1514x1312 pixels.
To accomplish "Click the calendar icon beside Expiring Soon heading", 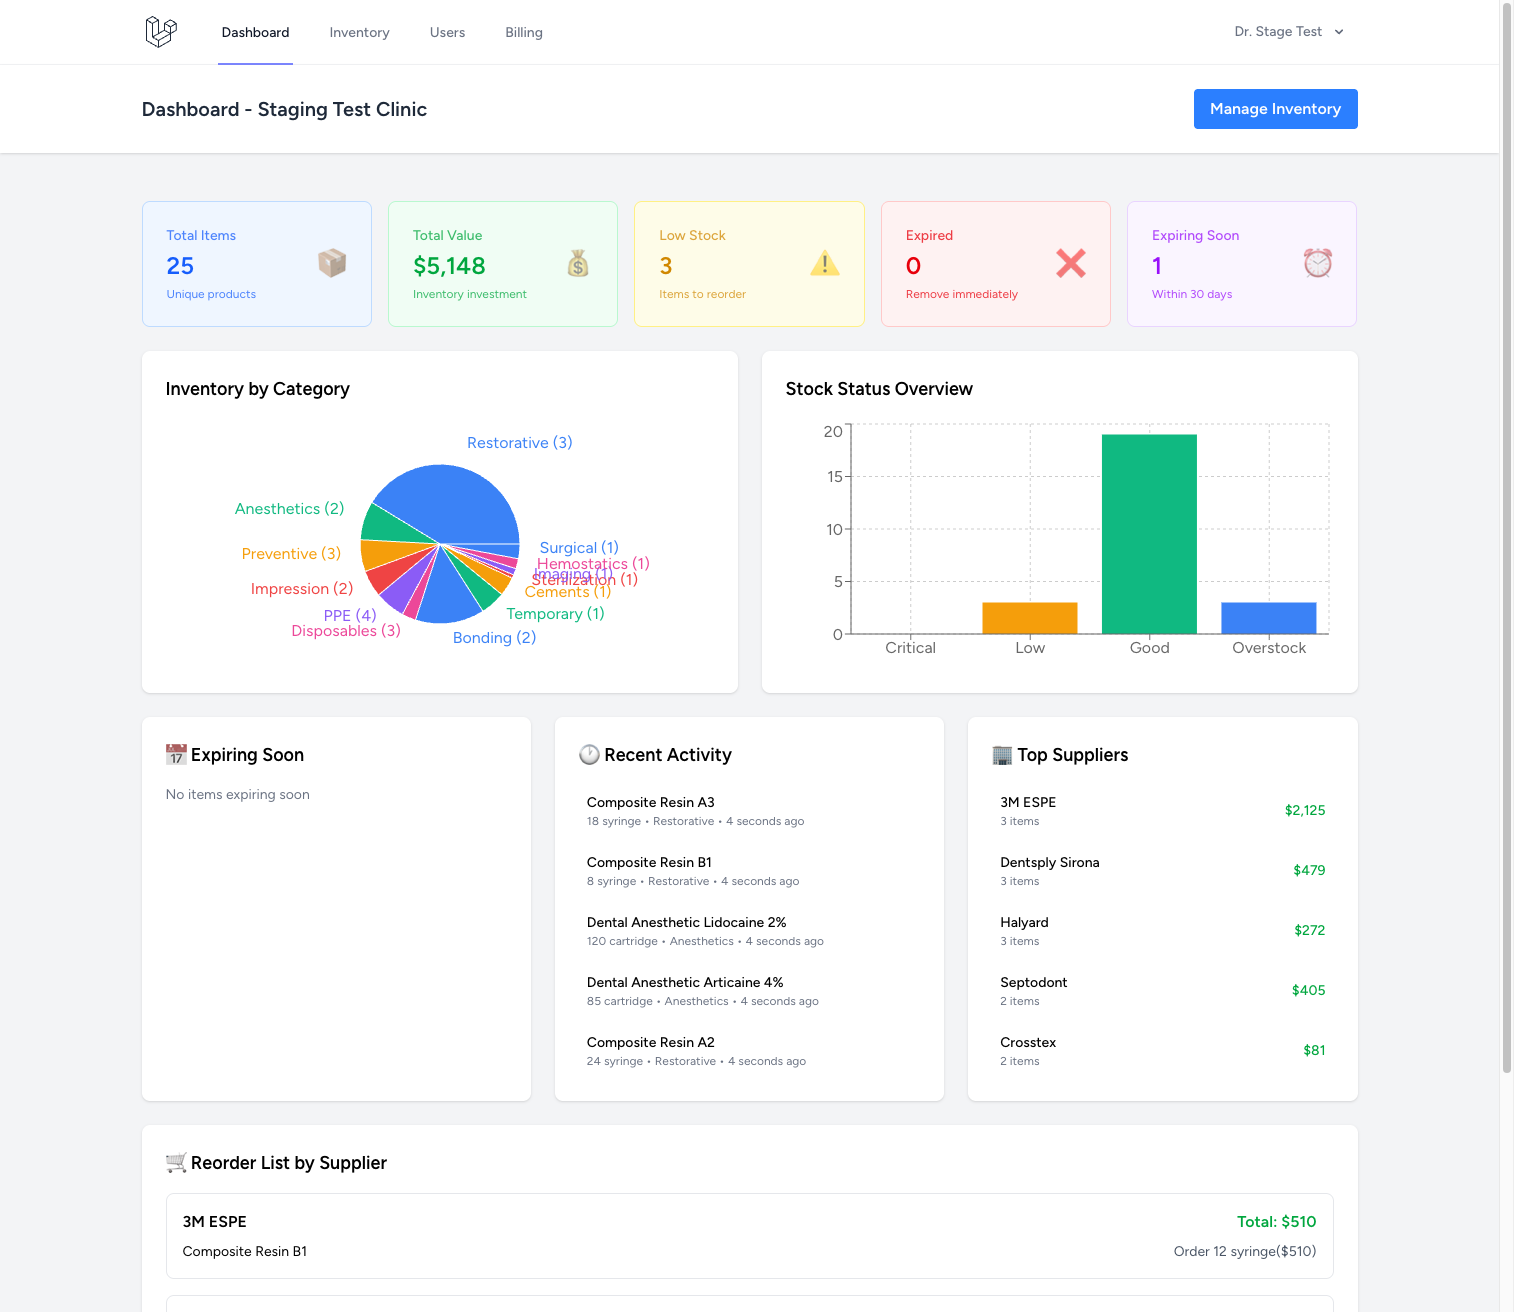I will click(x=176, y=755).
